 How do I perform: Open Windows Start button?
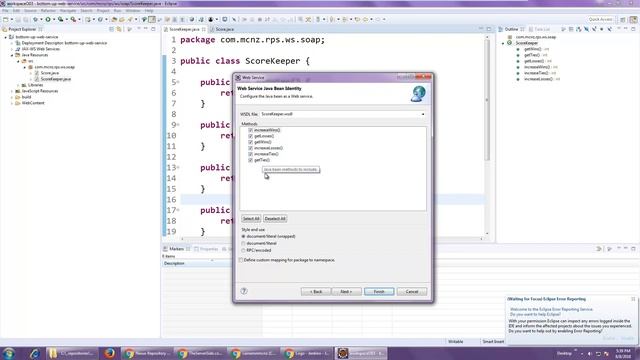(8, 353)
